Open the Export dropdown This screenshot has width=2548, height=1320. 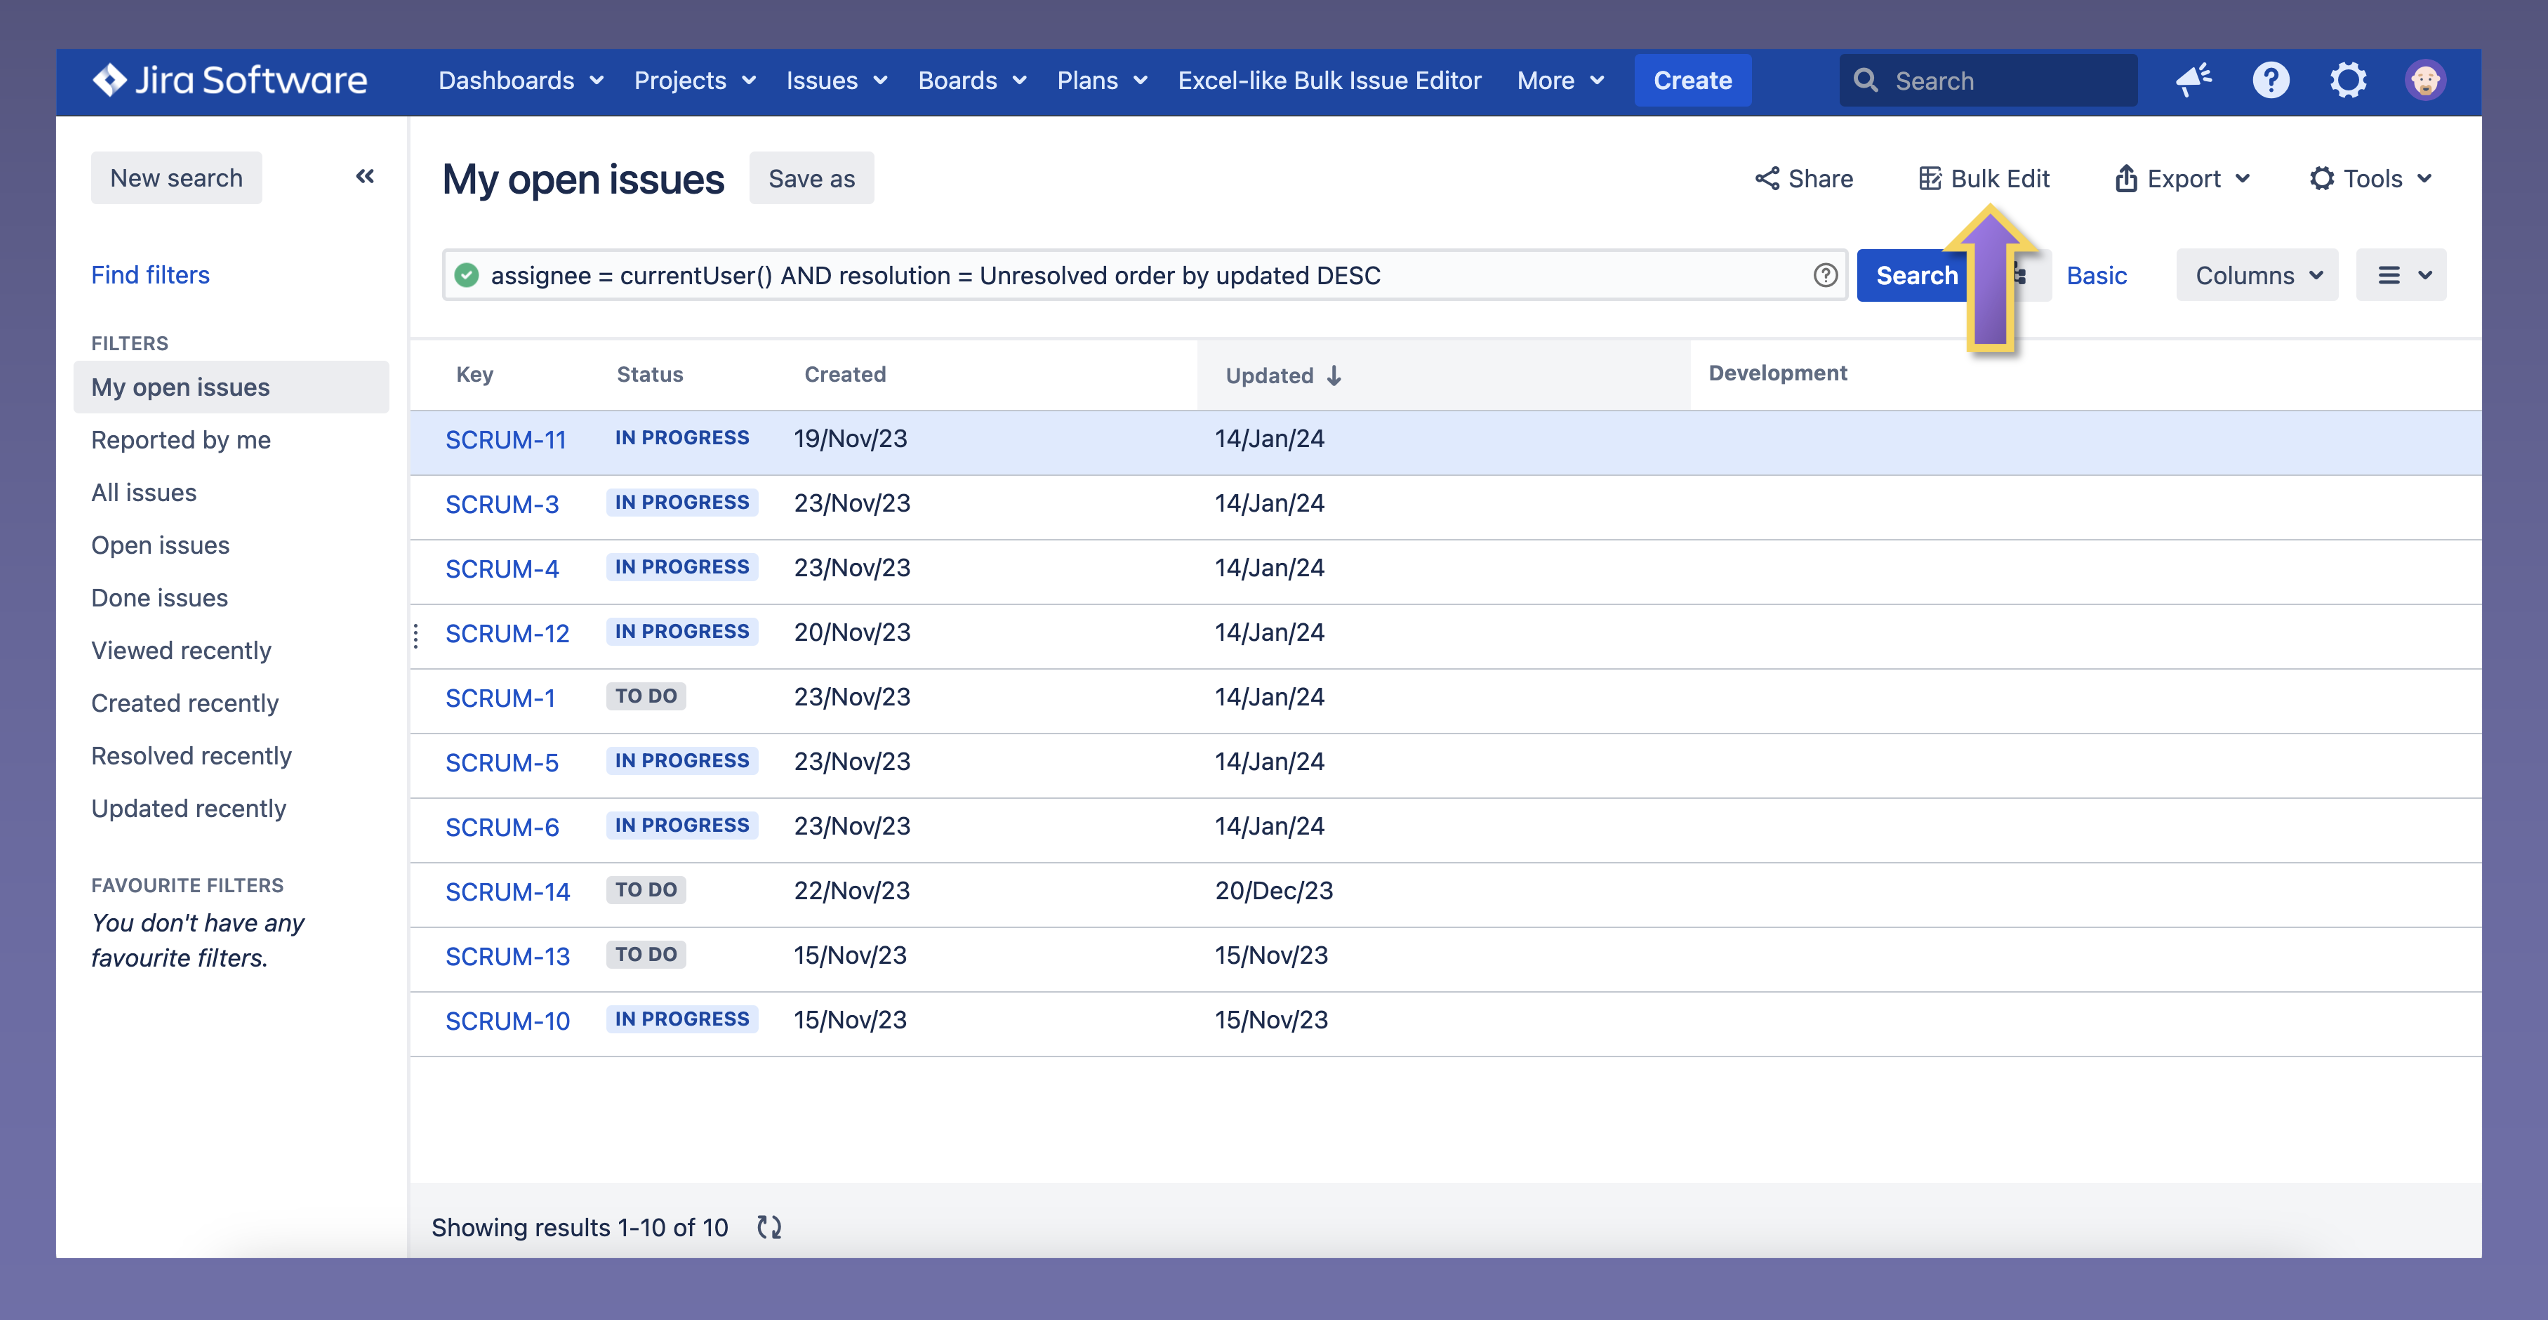2182,179
